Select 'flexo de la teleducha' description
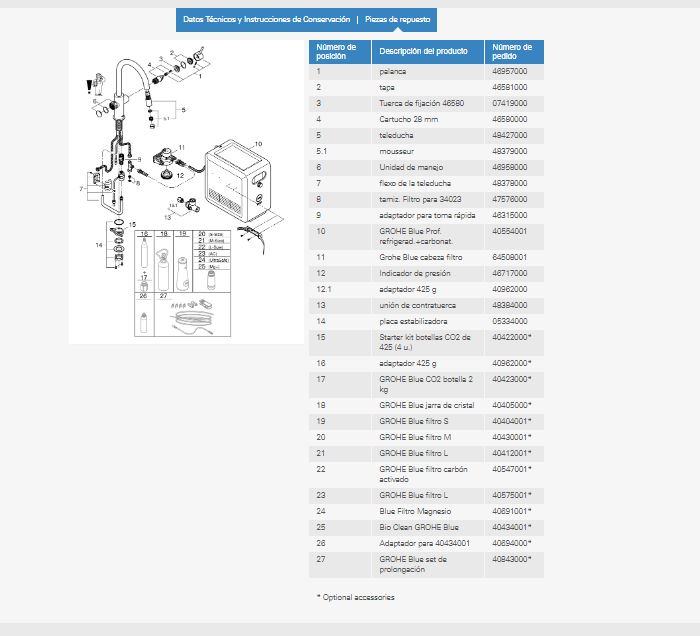This screenshot has width=700, height=636. coord(415,183)
